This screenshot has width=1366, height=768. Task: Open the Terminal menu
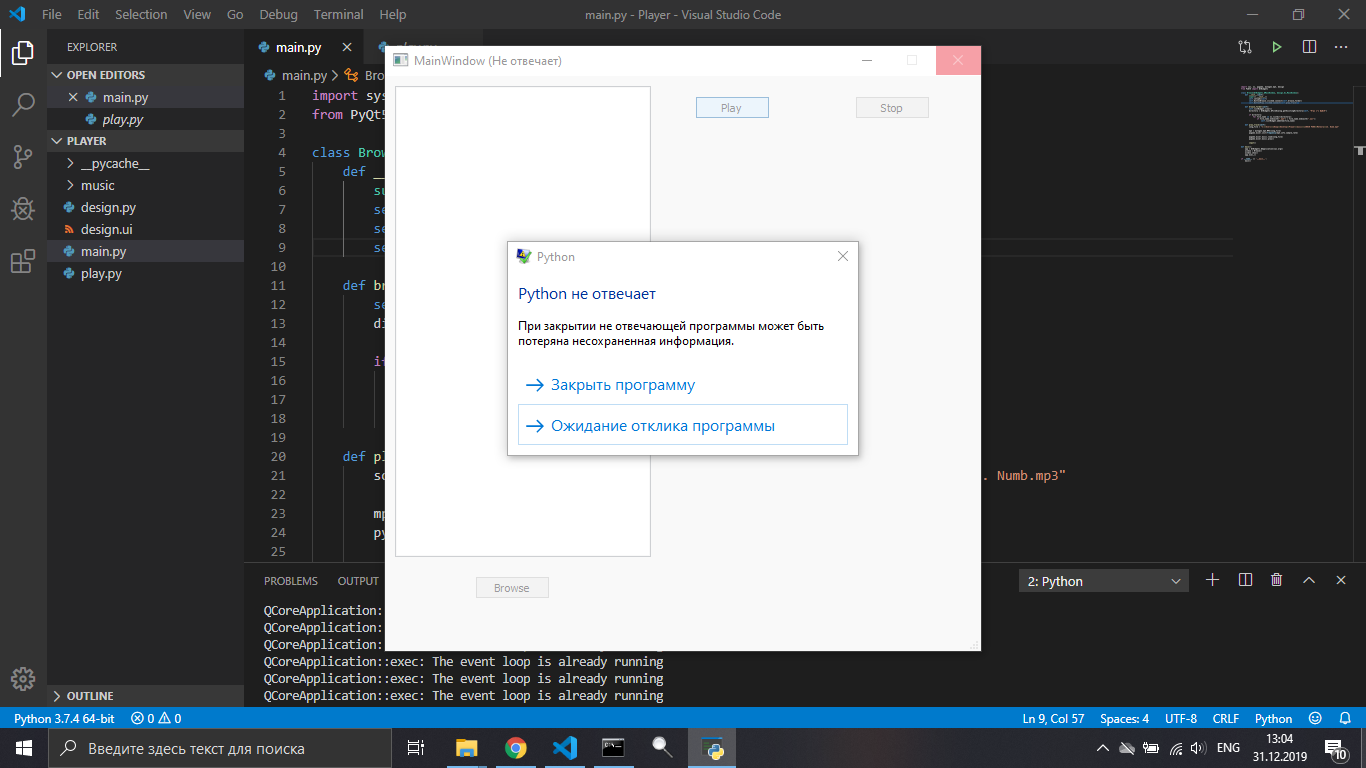339,15
